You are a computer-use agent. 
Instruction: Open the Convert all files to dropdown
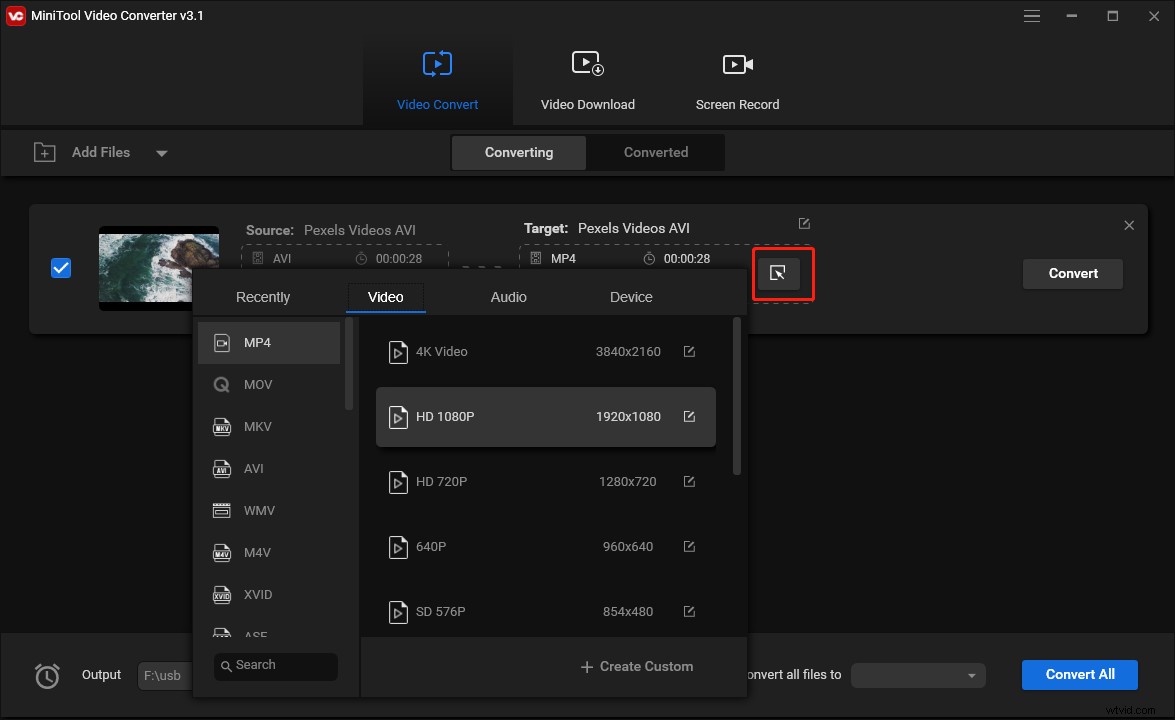pyautogui.click(x=917, y=675)
